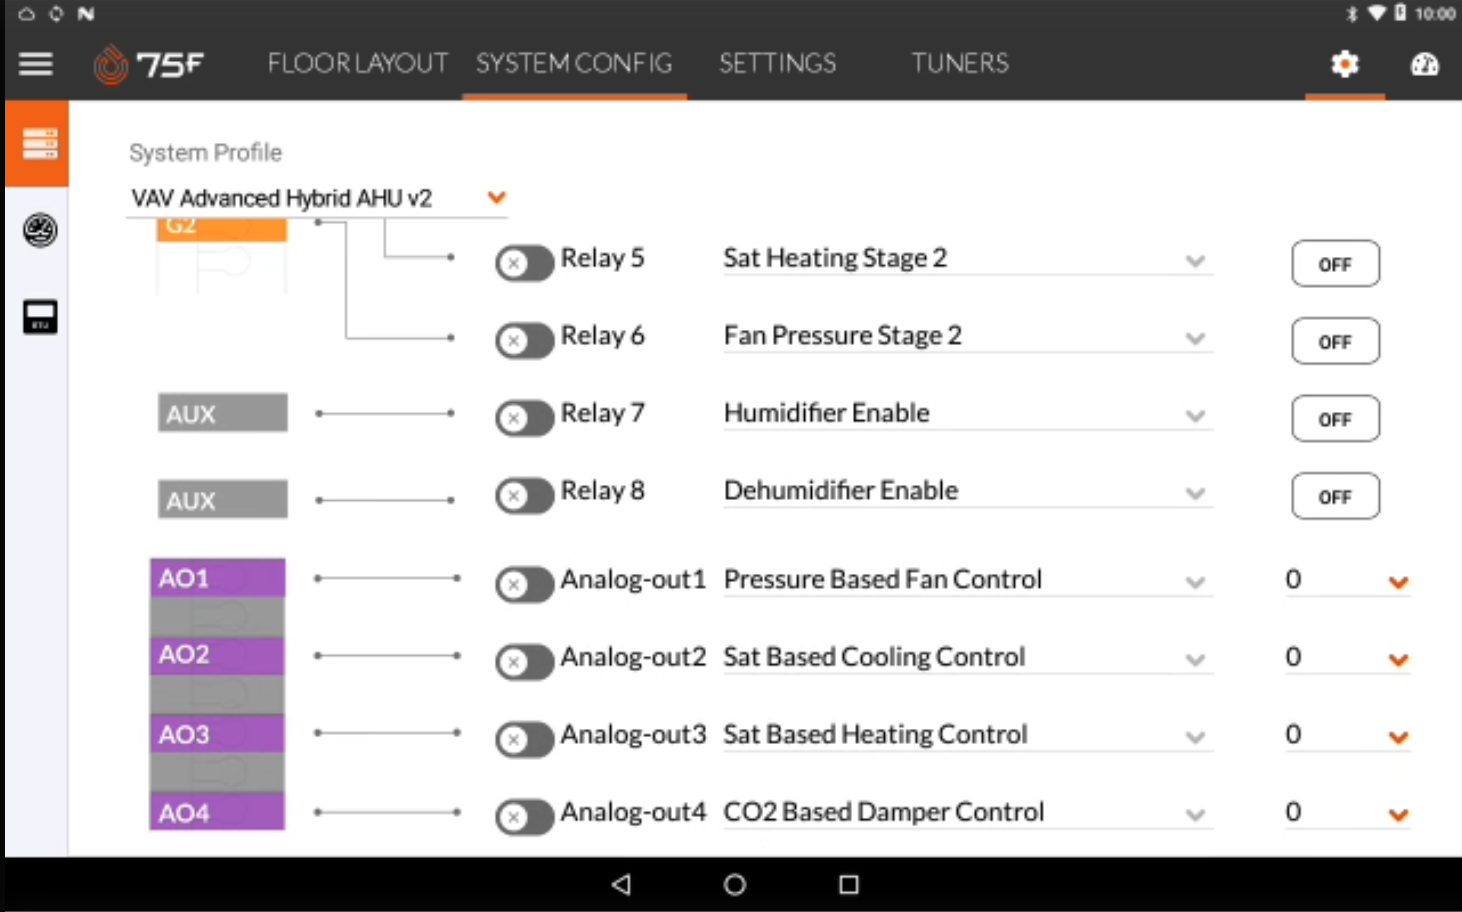Click the 75F flame logo
Viewport: 1462px width, 912px height.
point(110,64)
